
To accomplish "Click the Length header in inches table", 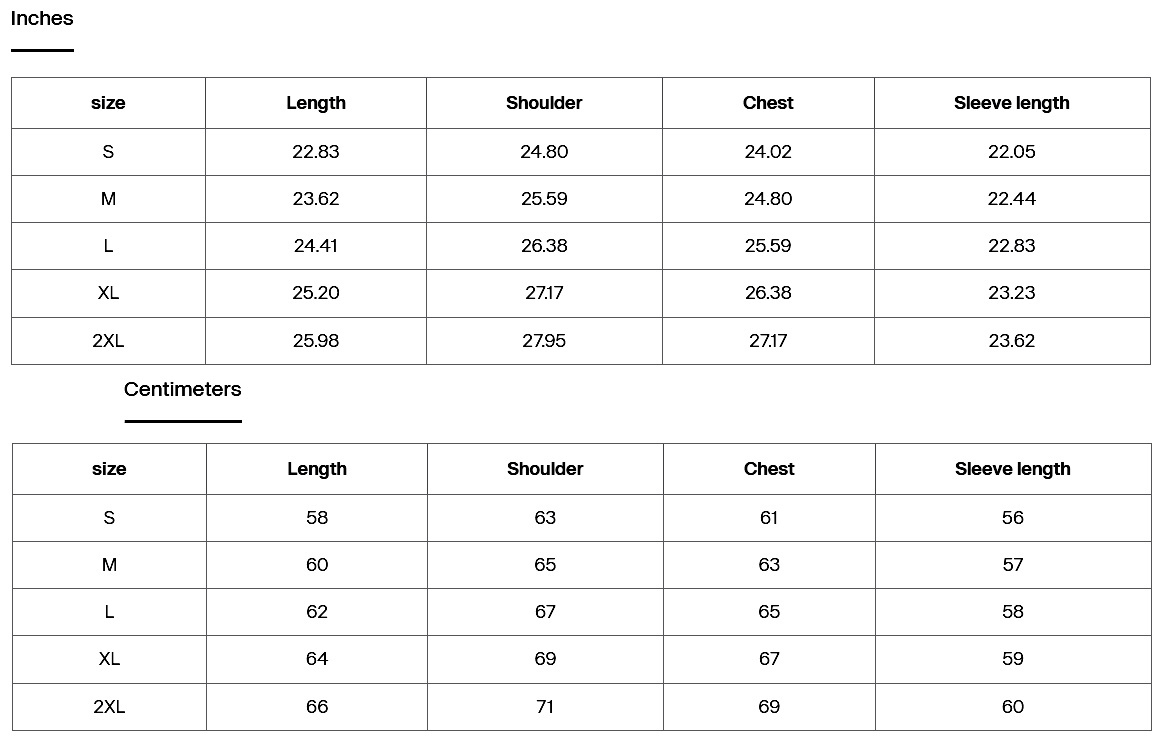I will point(316,103).
